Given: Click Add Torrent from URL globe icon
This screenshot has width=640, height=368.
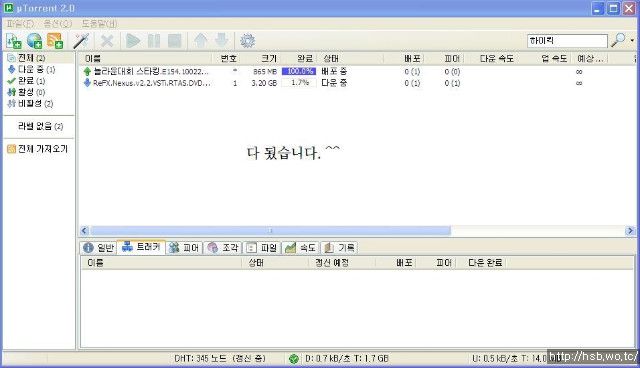Looking at the screenshot, I should pos(34,41).
